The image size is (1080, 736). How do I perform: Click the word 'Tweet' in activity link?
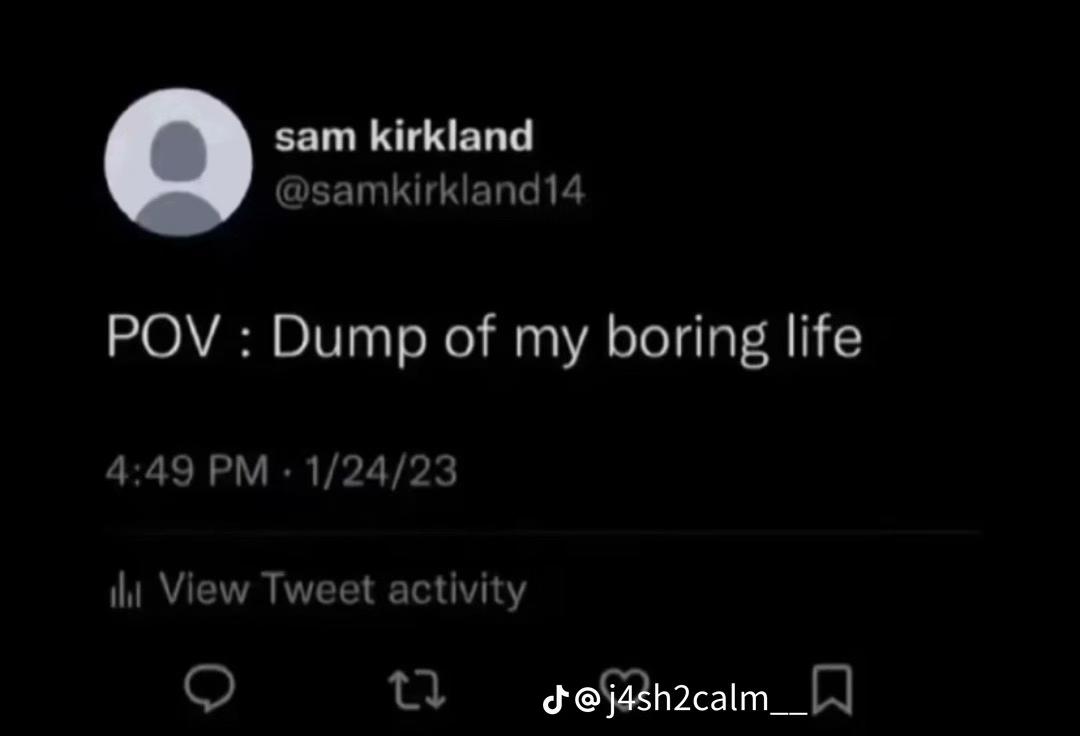coord(318,589)
